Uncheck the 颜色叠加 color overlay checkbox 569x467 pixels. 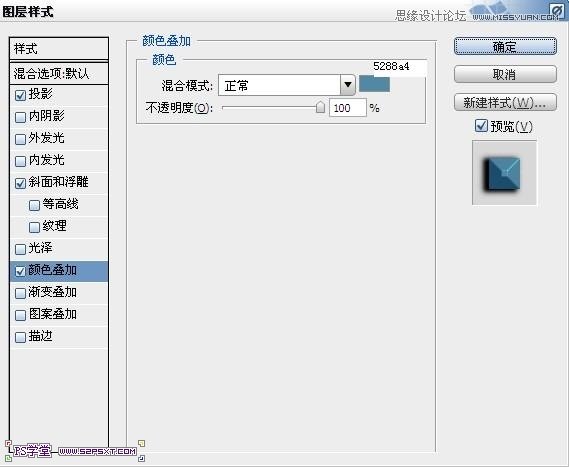tap(20, 271)
